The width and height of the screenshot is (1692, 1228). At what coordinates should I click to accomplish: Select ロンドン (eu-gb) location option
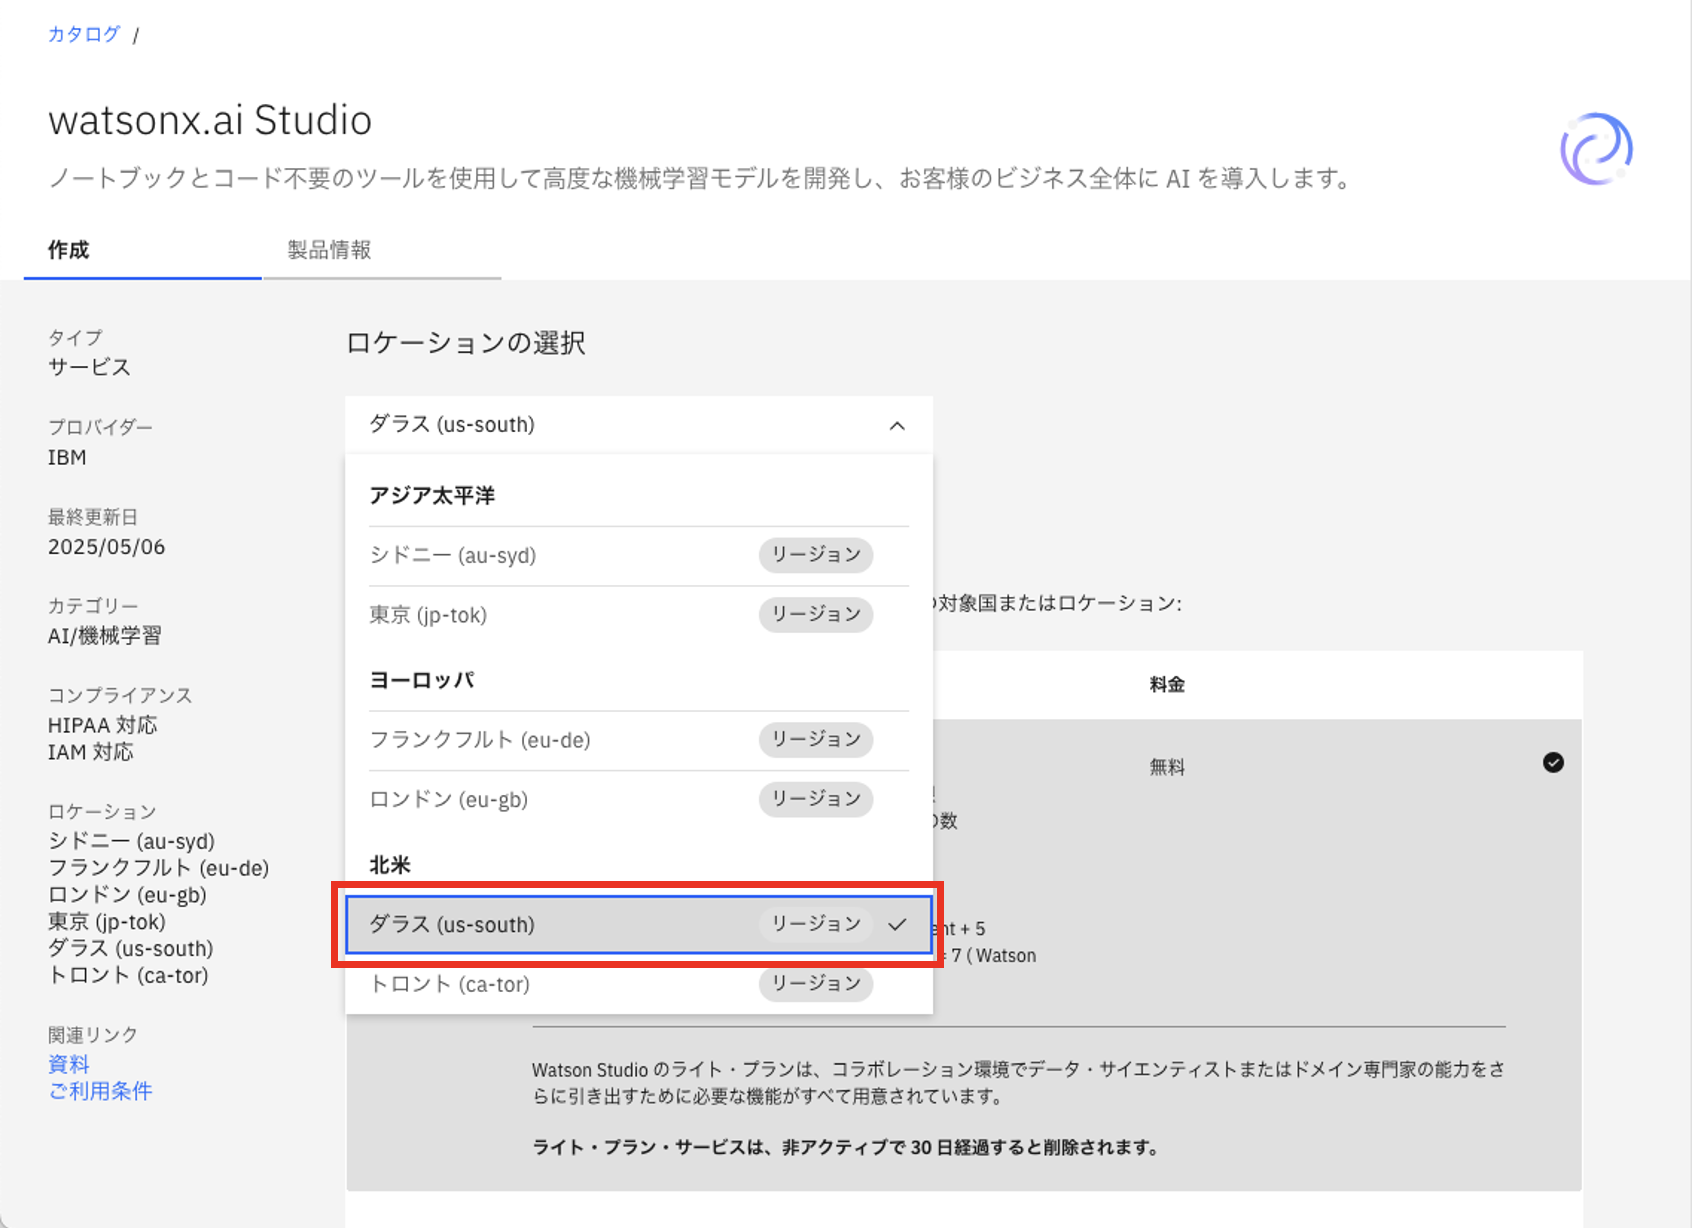(449, 800)
